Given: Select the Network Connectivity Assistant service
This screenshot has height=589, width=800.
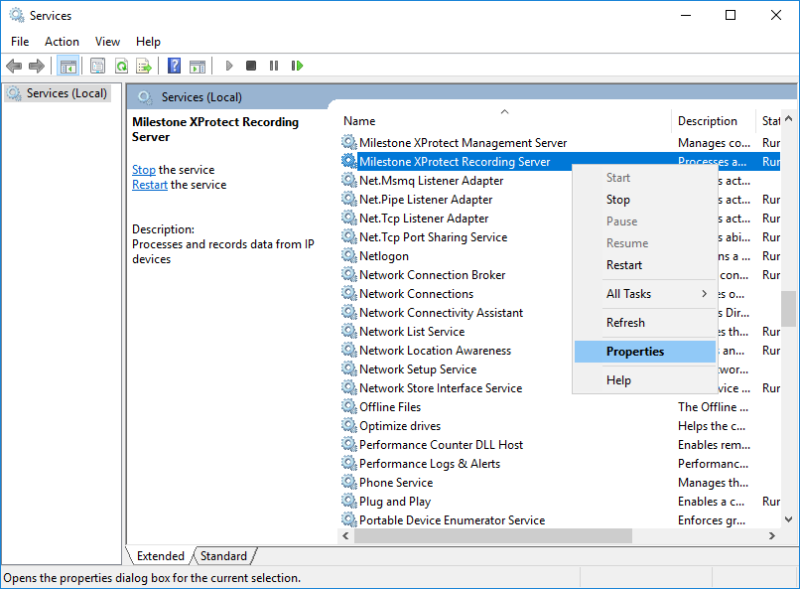Looking at the screenshot, I should tap(441, 312).
